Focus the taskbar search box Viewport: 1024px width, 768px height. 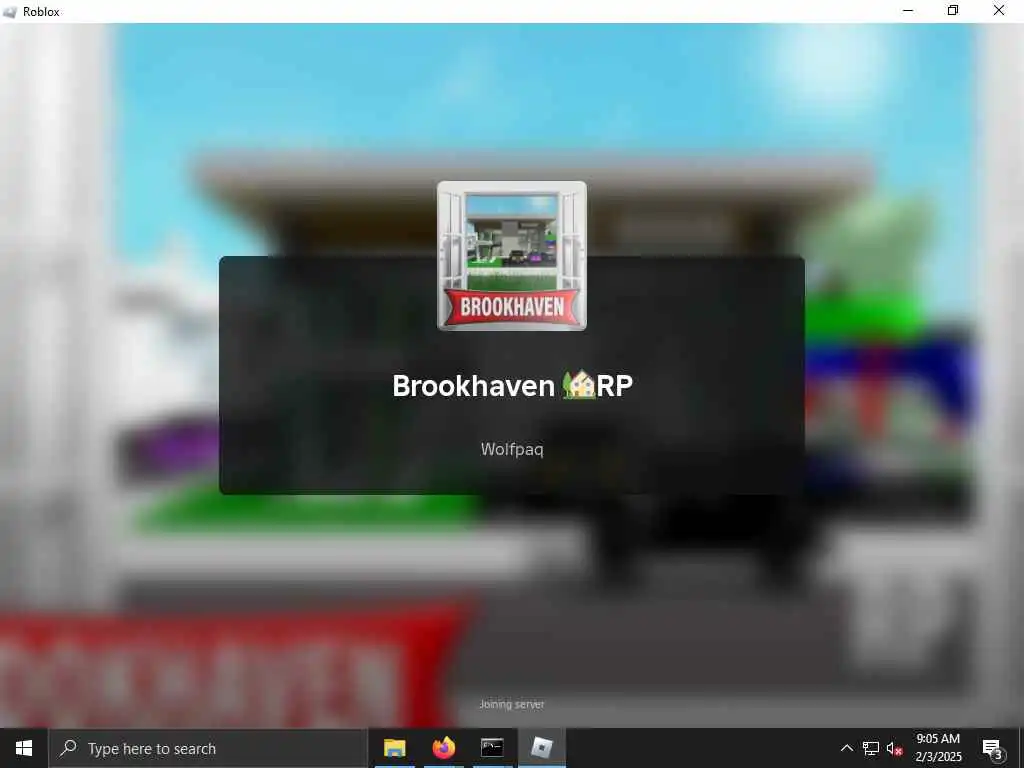point(208,748)
